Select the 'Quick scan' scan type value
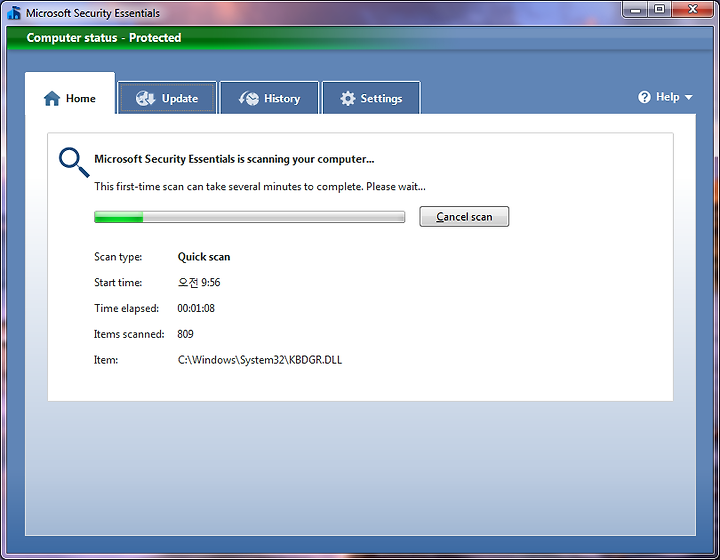 204,257
